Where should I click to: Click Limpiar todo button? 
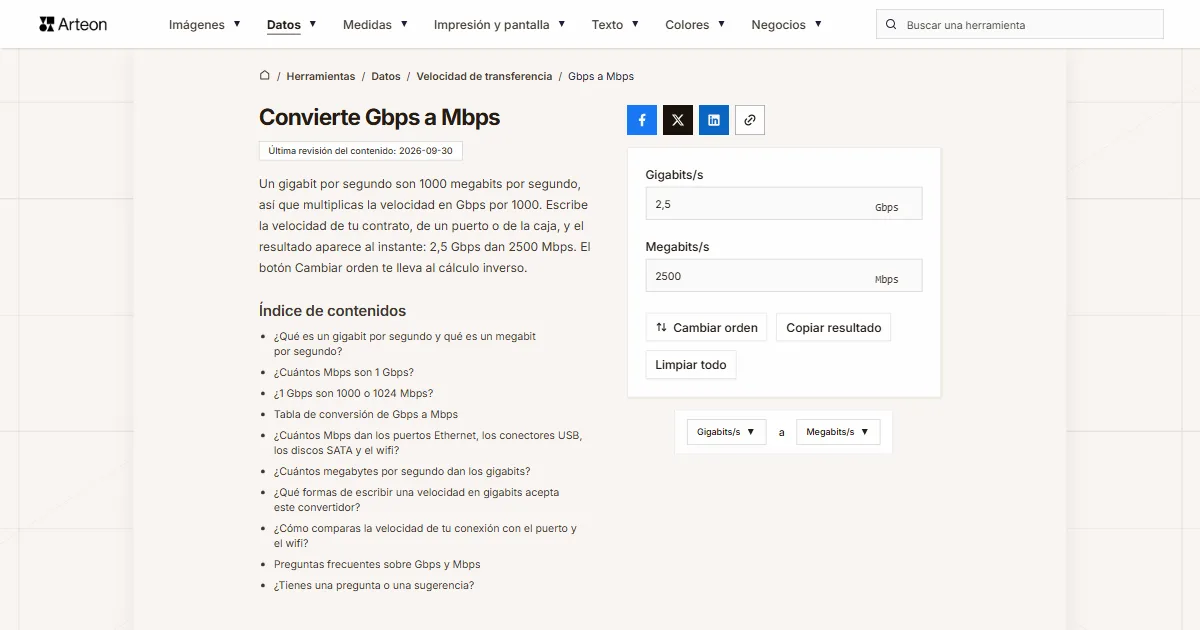(x=691, y=365)
